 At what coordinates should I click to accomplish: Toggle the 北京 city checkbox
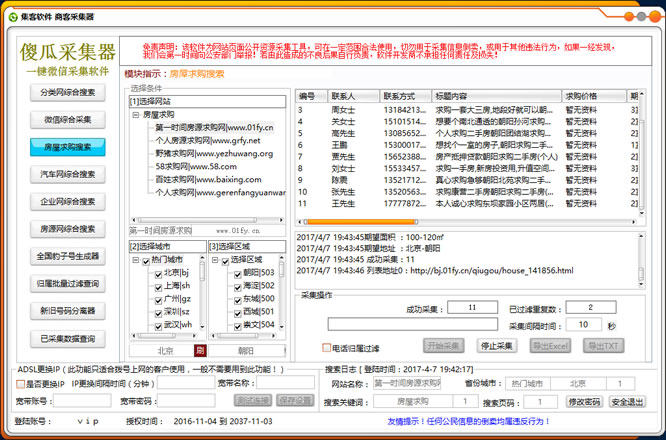(158, 272)
